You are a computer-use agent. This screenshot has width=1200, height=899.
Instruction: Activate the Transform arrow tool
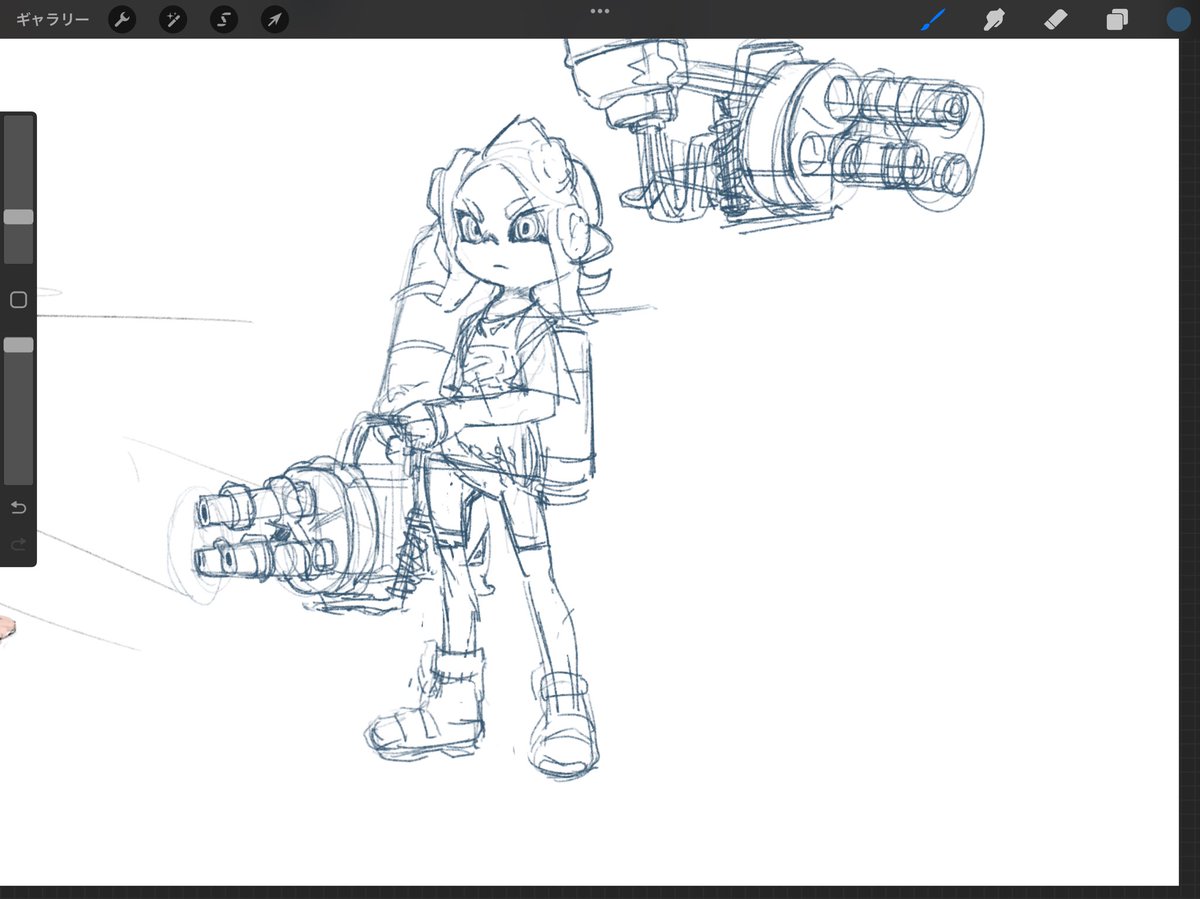click(275, 19)
